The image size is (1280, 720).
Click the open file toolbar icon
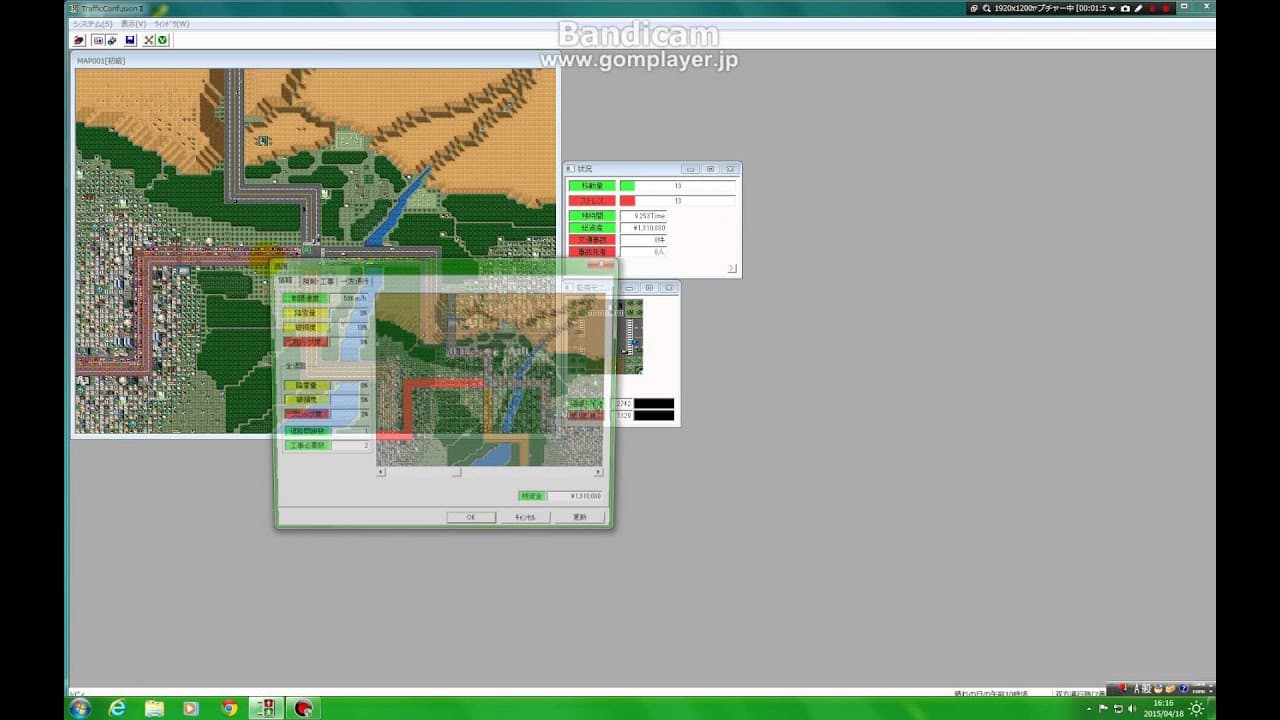tap(80, 40)
